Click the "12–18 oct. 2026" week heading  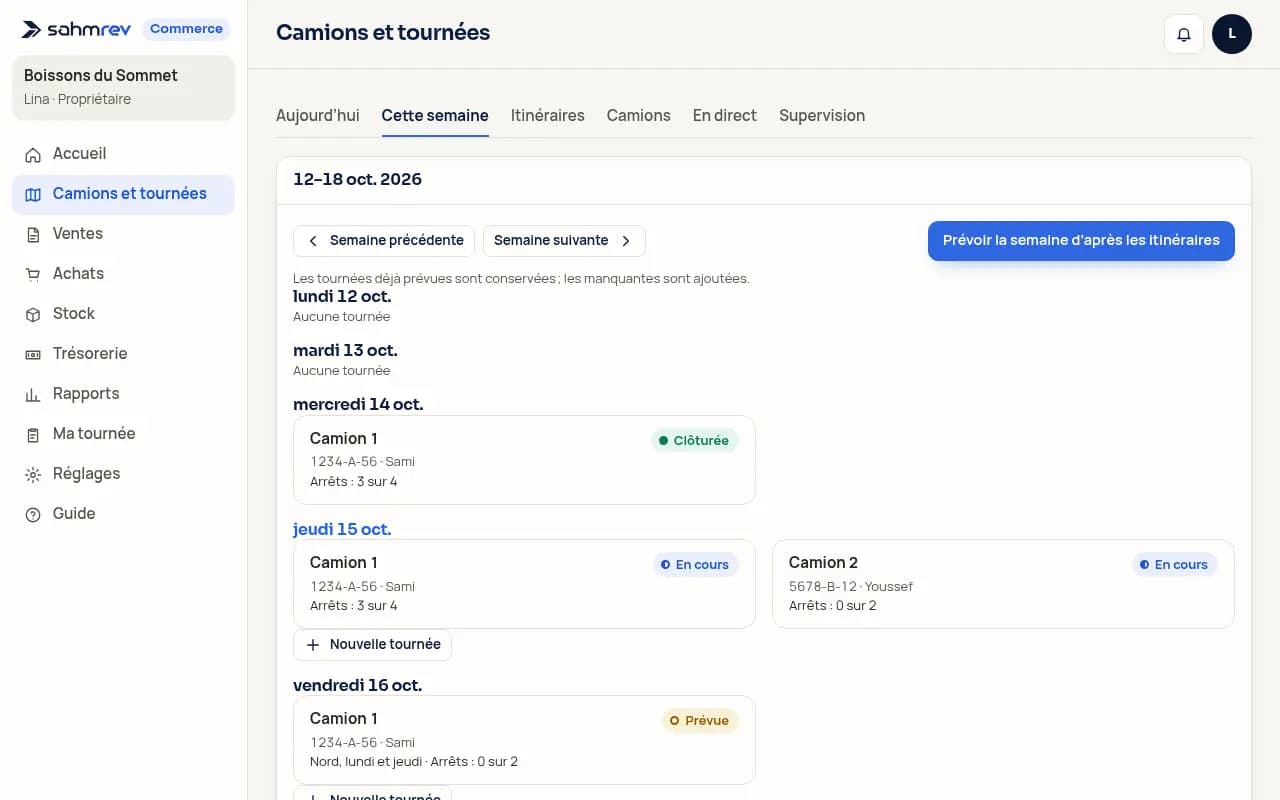coord(357,180)
